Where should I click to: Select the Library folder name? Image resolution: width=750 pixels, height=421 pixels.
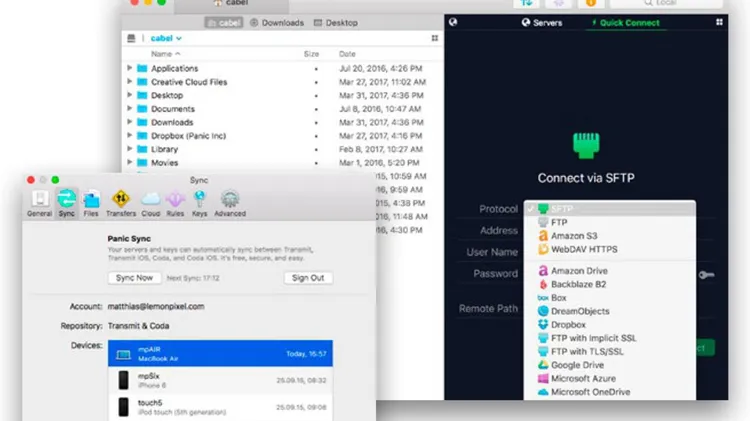[165, 149]
